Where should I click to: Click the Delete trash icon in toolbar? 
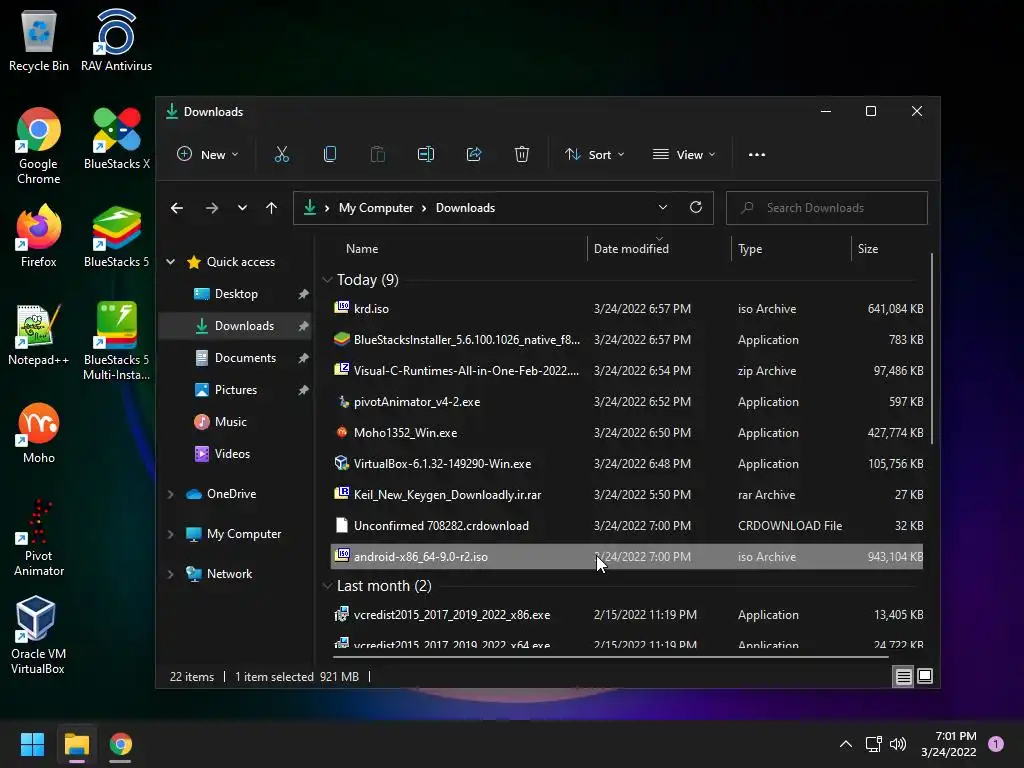[x=522, y=155]
